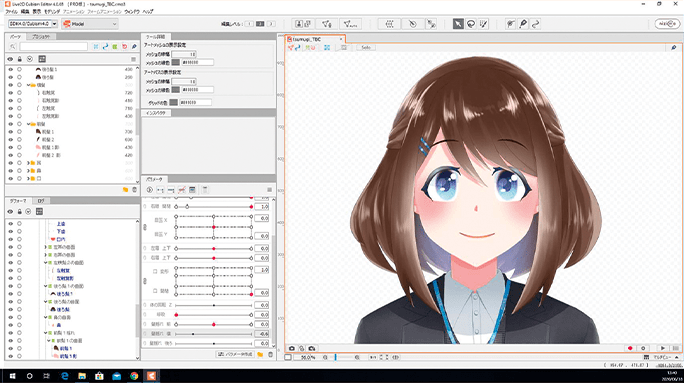Click the パラメータ作成 button

235,355
